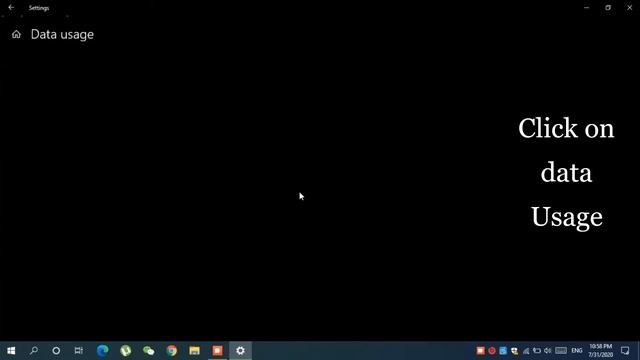
Task: Open the Action Center notifications icon
Action: 625,351
